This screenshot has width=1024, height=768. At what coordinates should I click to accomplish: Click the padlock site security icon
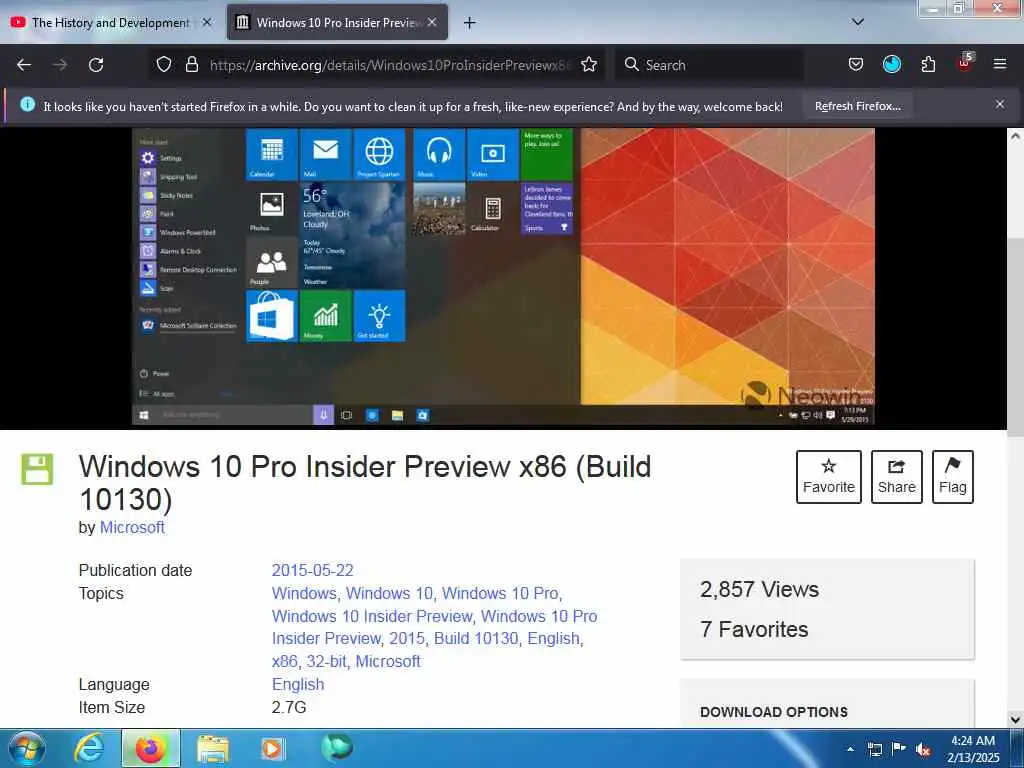coord(191,64)
